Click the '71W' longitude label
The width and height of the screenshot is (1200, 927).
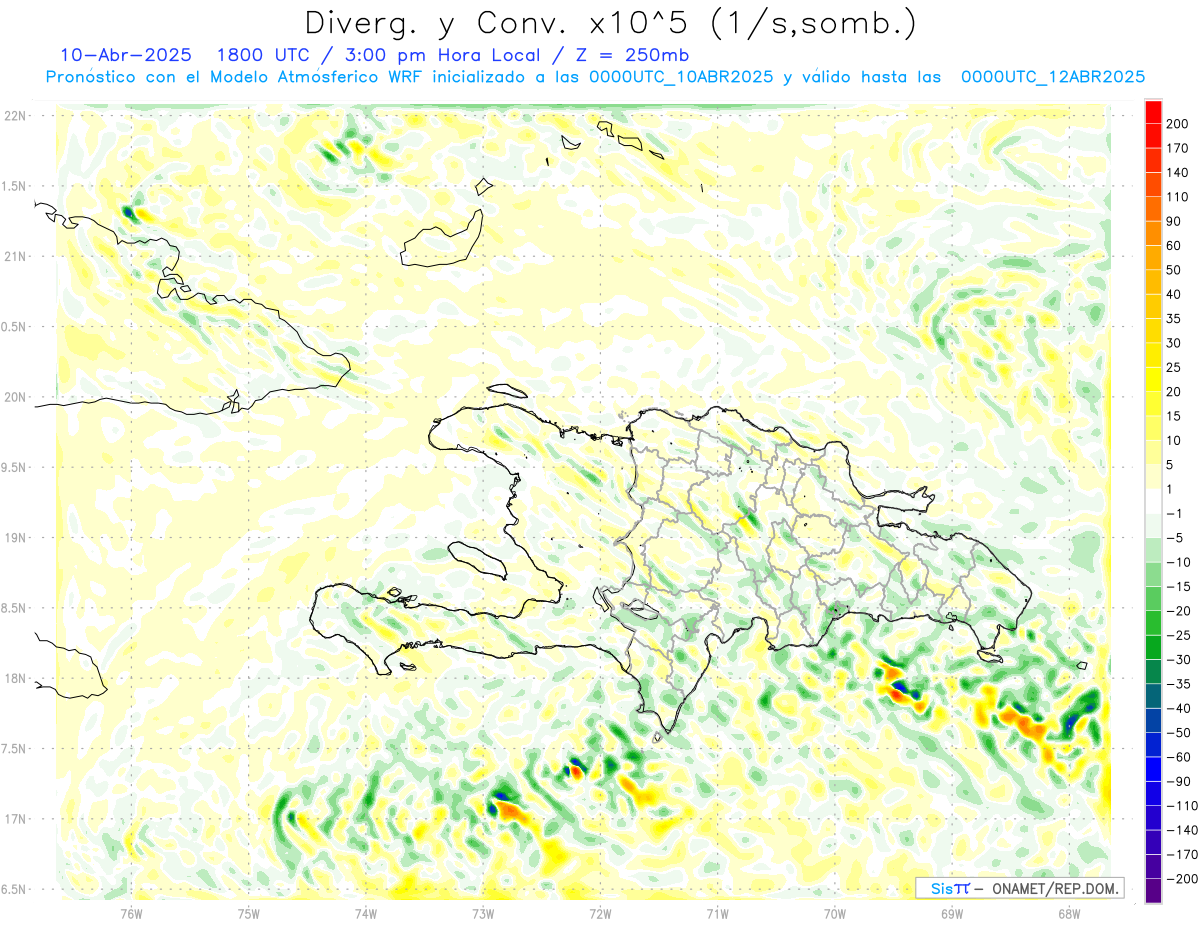click(x=717, y=913)
